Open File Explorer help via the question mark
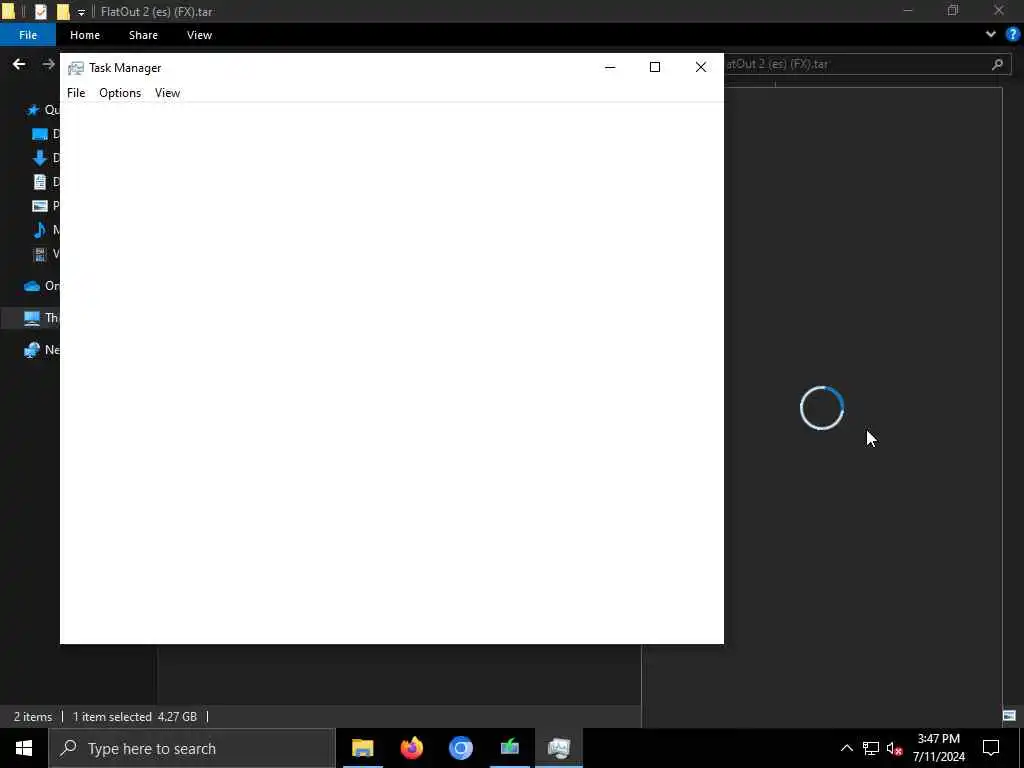 [1012, 35]
